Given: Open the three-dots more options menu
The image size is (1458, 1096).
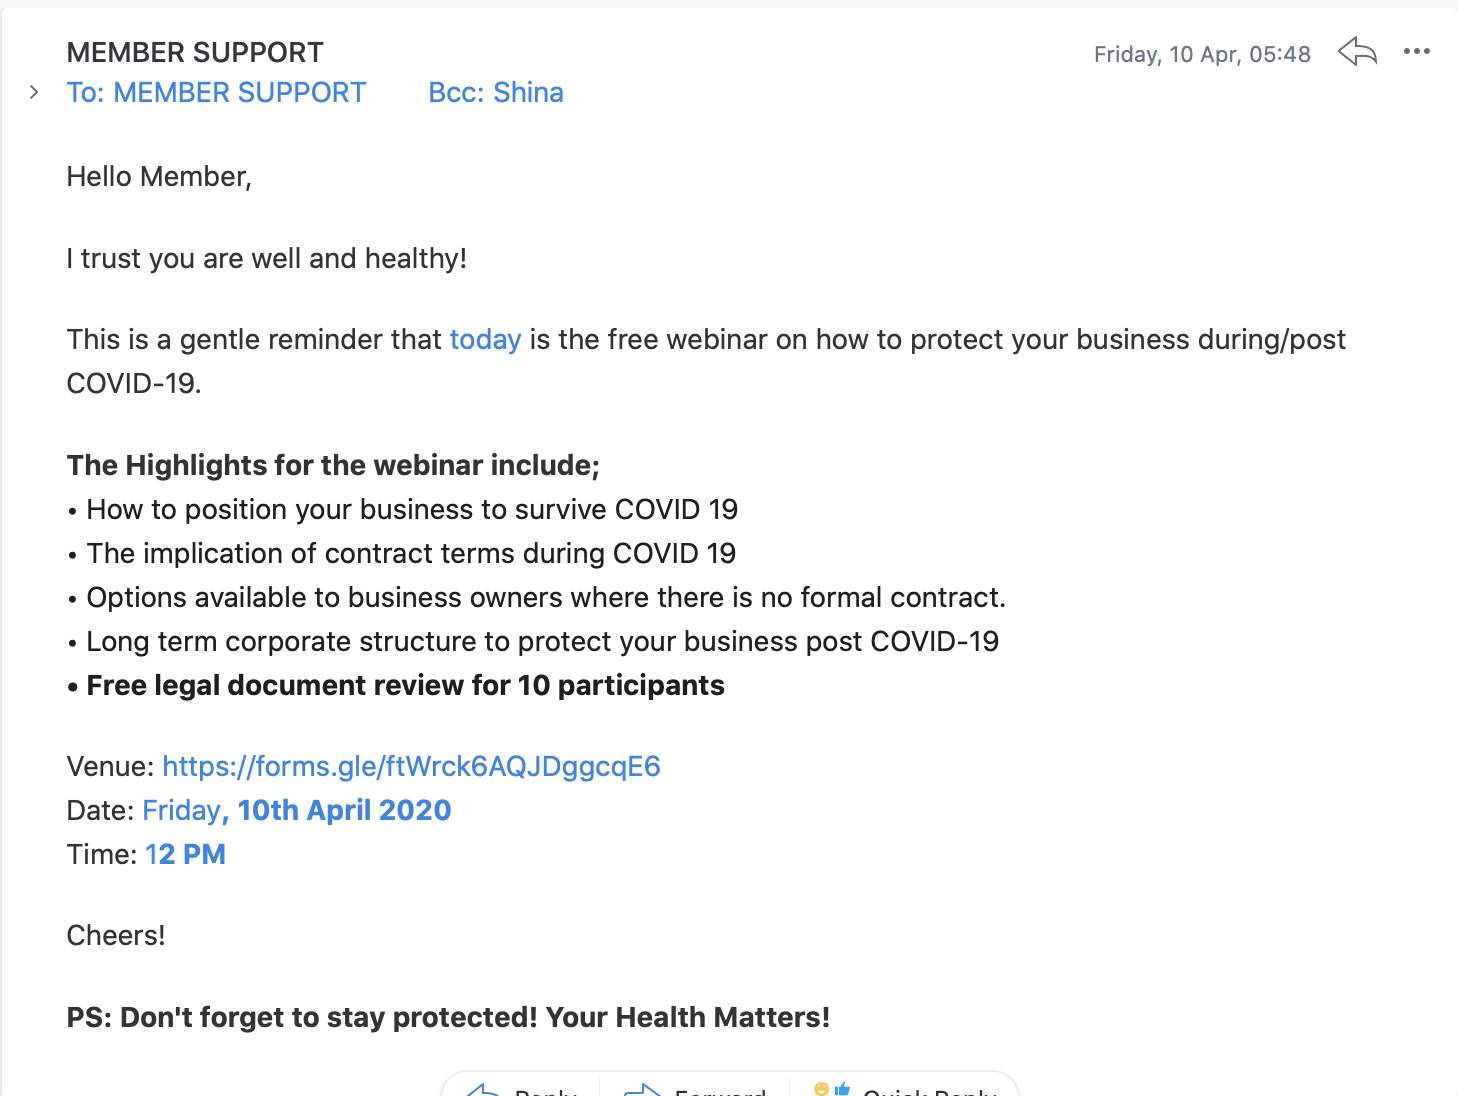Looking at the screenshot, I should 1416,51.
